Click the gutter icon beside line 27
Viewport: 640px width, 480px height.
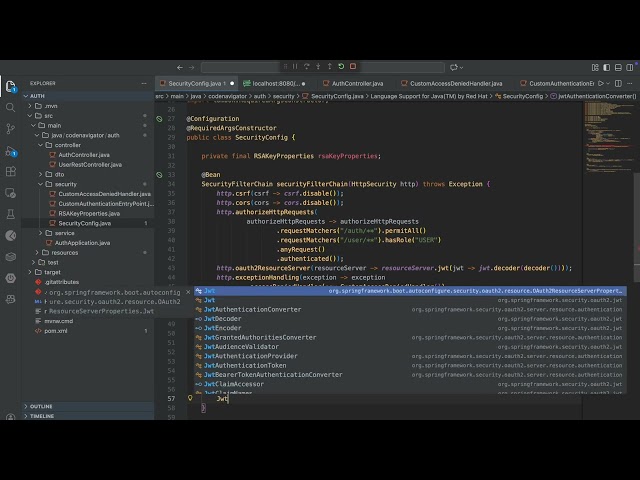[159, 119]
